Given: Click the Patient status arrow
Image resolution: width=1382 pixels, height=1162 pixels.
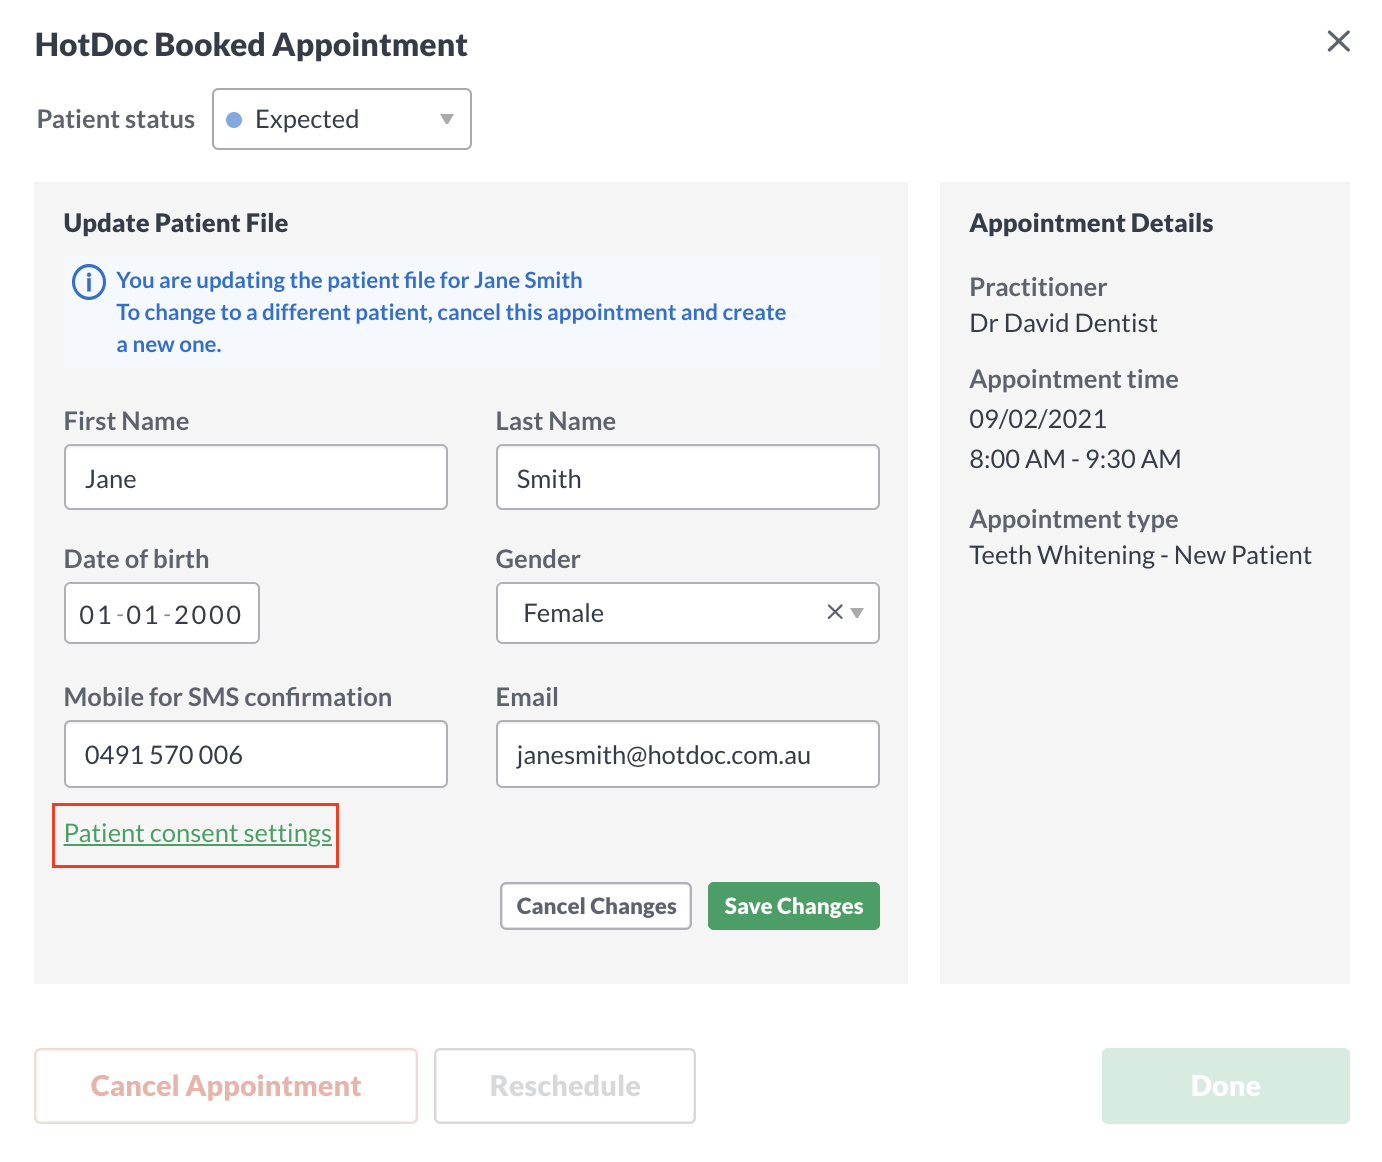Looking at the screenshot, I should click(x=447, y=119).
